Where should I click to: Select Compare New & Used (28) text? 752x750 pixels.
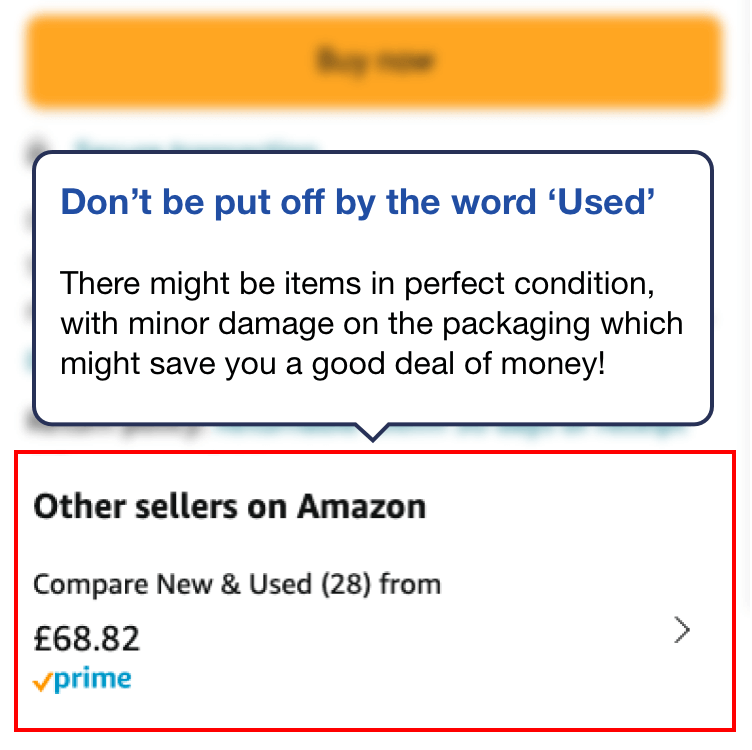236,584
